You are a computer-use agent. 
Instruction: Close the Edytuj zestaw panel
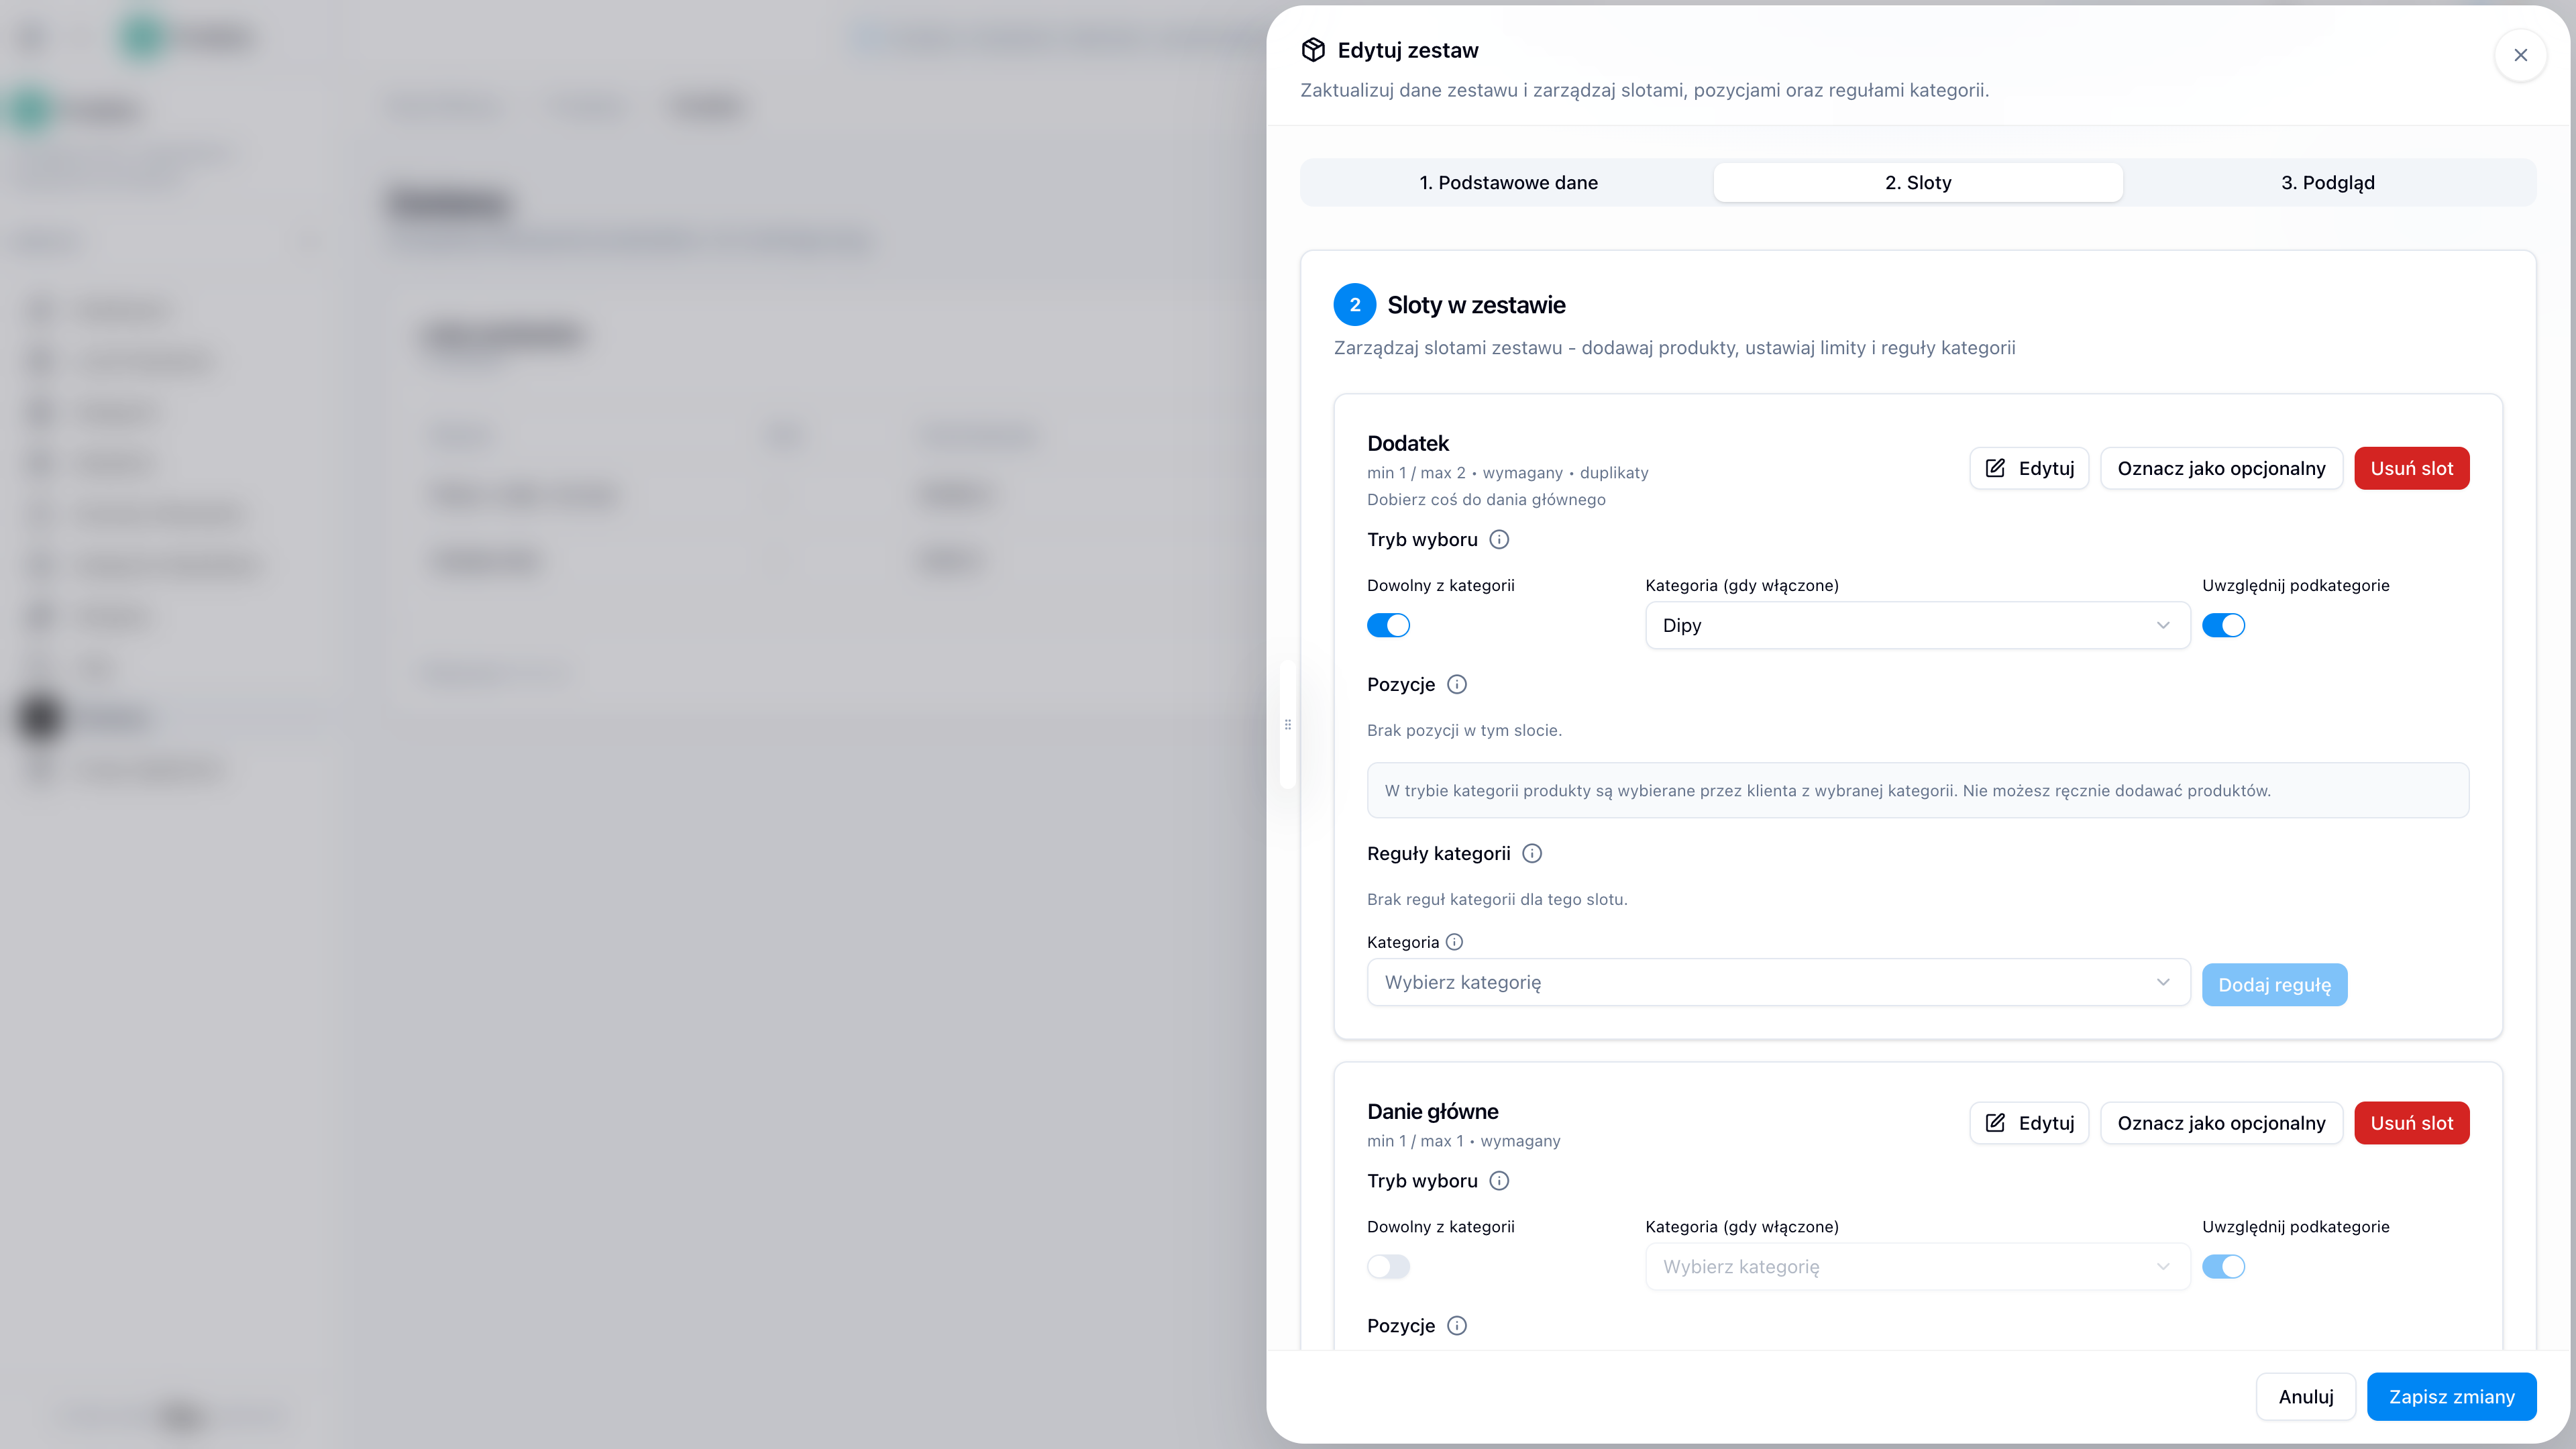click(2520, 55)
